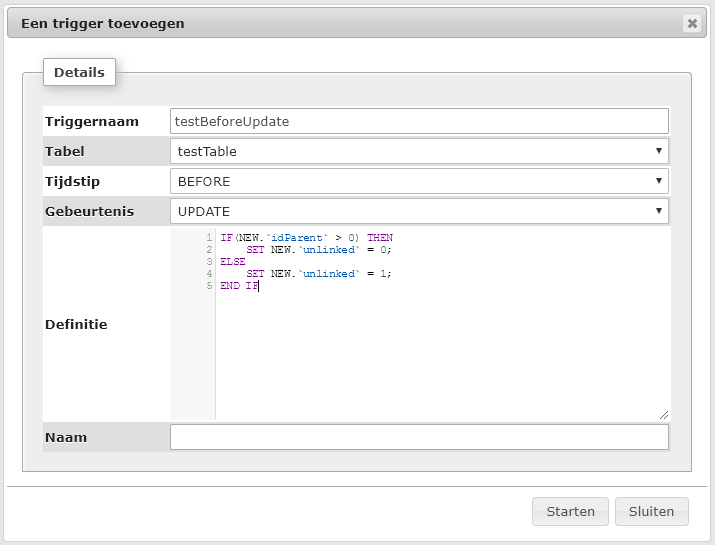Click the Naam input field
The height and width of the screenshot is (545, 715).
419,437
